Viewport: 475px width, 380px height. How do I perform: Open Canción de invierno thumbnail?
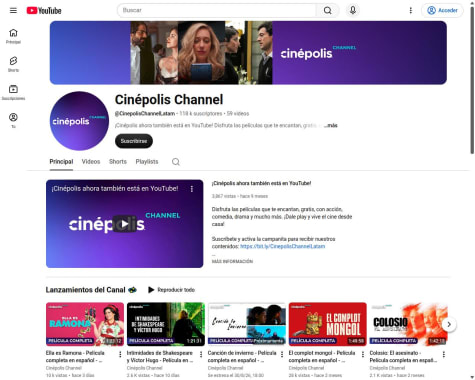click(247, 324)
